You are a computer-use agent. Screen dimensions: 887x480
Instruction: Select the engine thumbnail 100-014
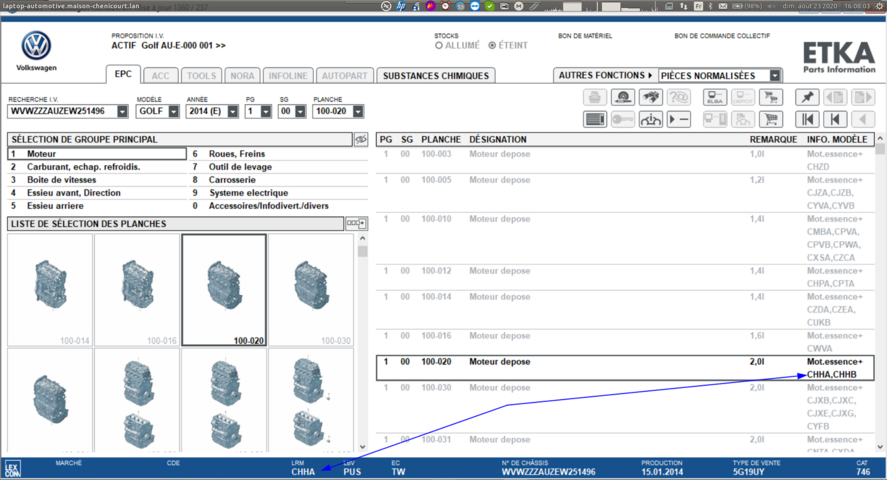(x=50, y=290)
